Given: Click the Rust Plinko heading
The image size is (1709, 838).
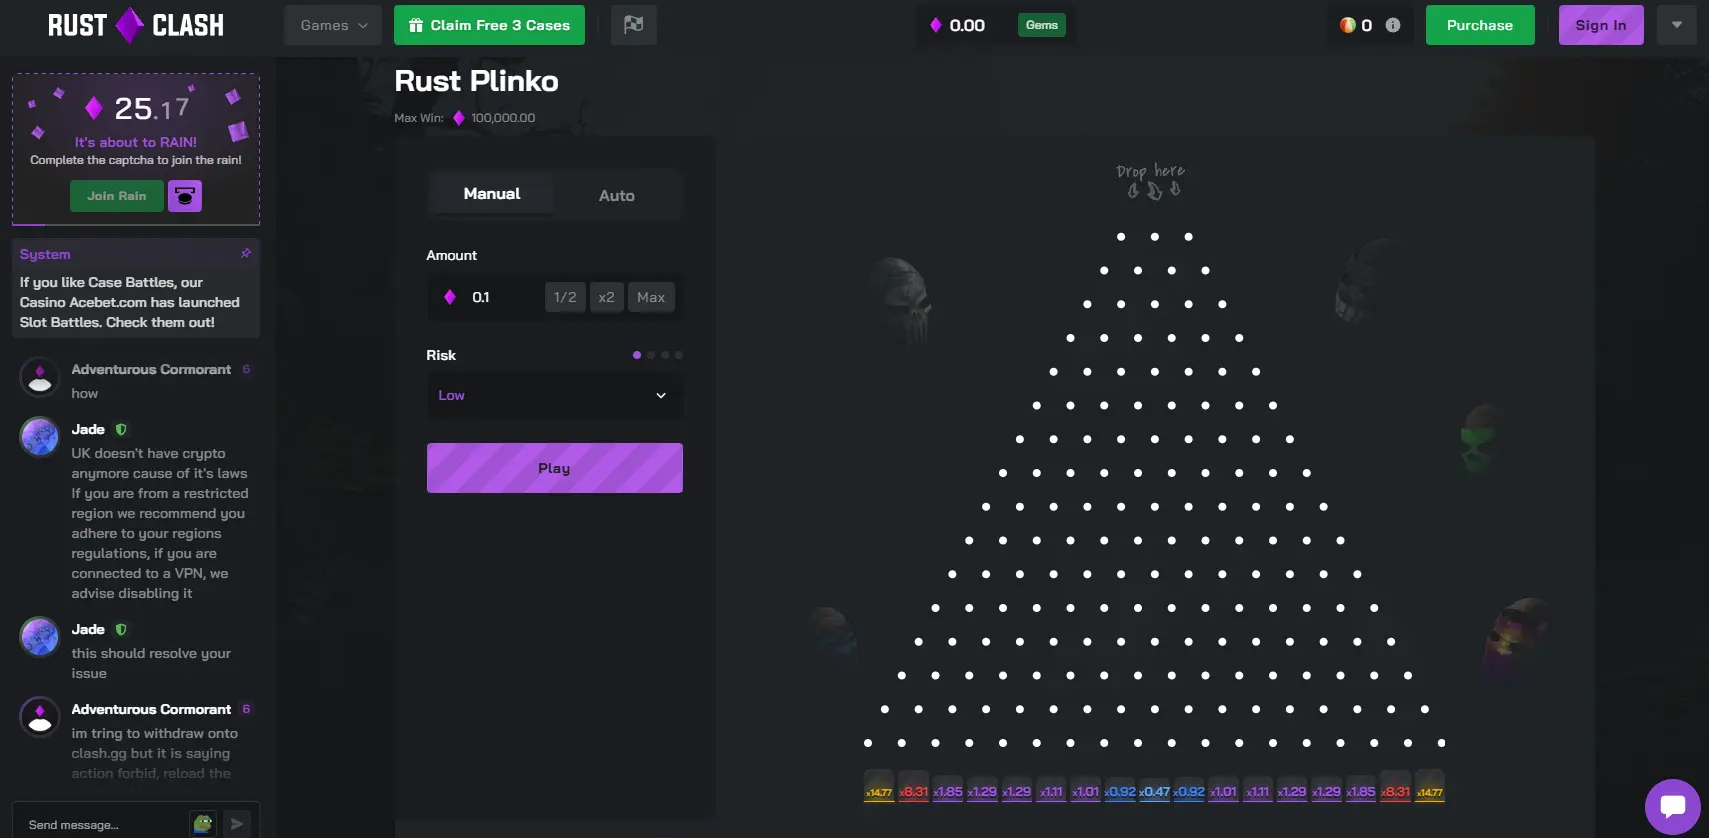Looking at the screenshot, I should pos(476,81).
